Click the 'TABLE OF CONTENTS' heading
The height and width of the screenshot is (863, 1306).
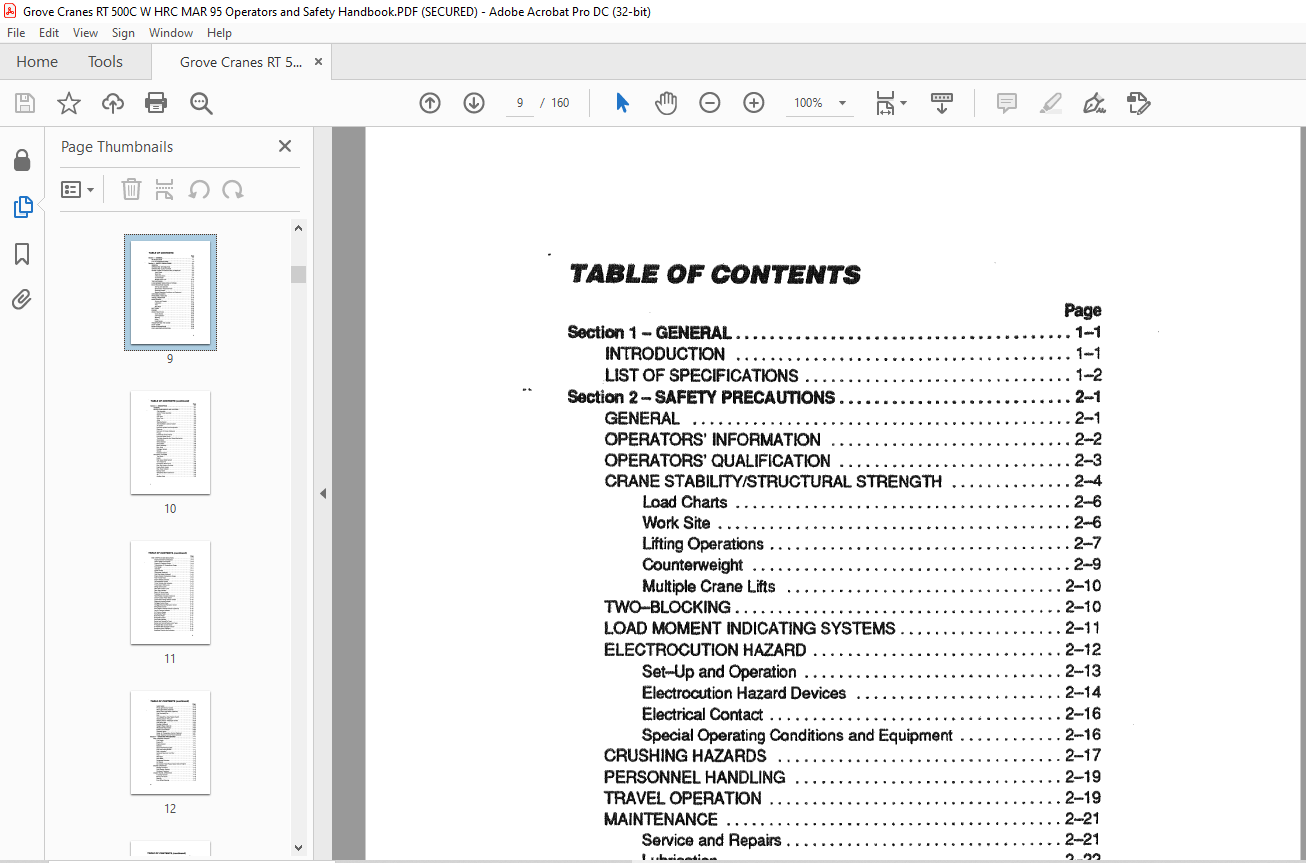tap(715, 274)
